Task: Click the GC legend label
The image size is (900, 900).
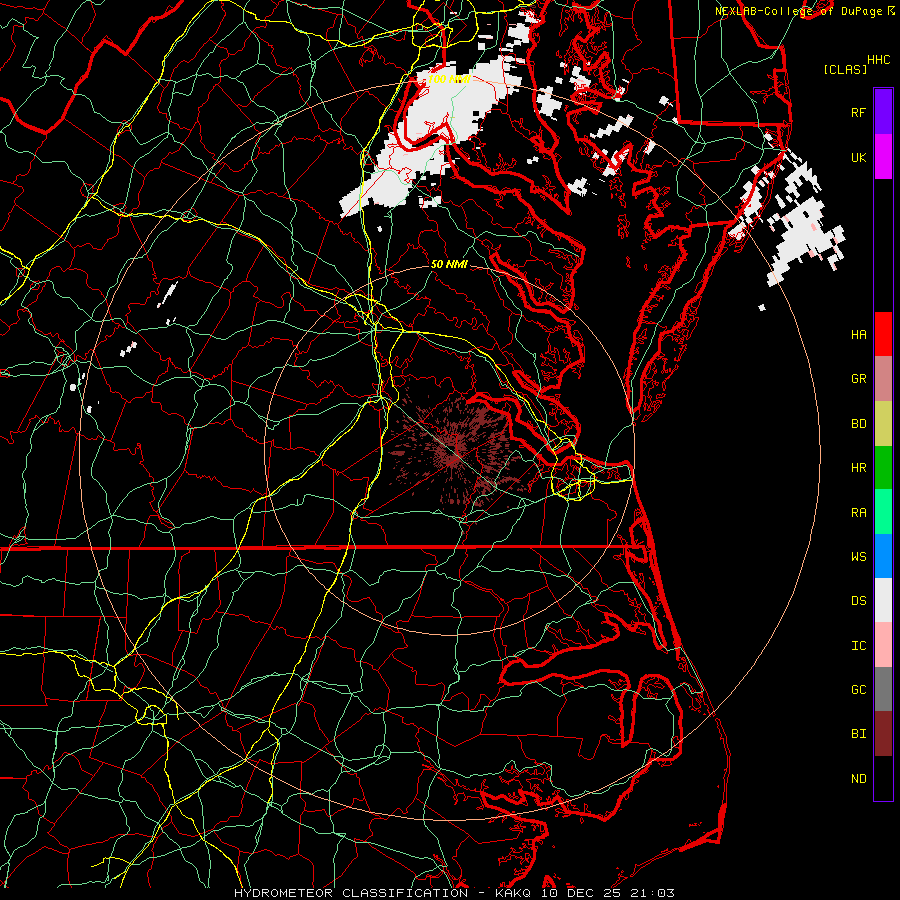Action: (x=858, y=689)
